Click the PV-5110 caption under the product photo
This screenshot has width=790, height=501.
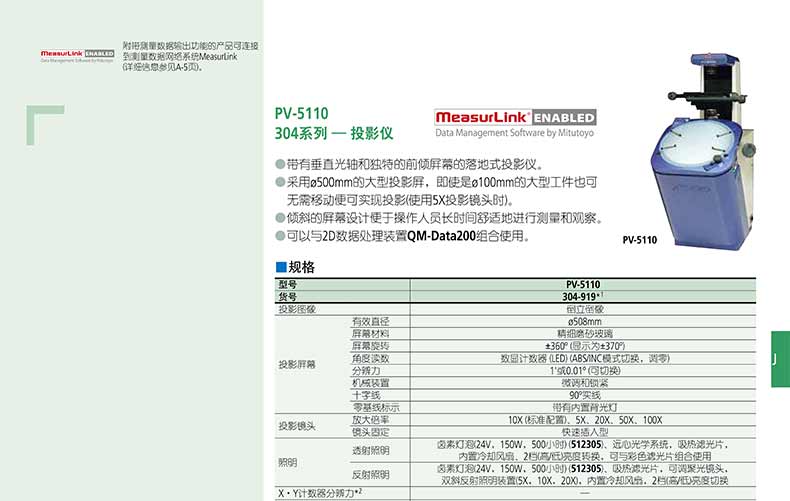[639, 240]
